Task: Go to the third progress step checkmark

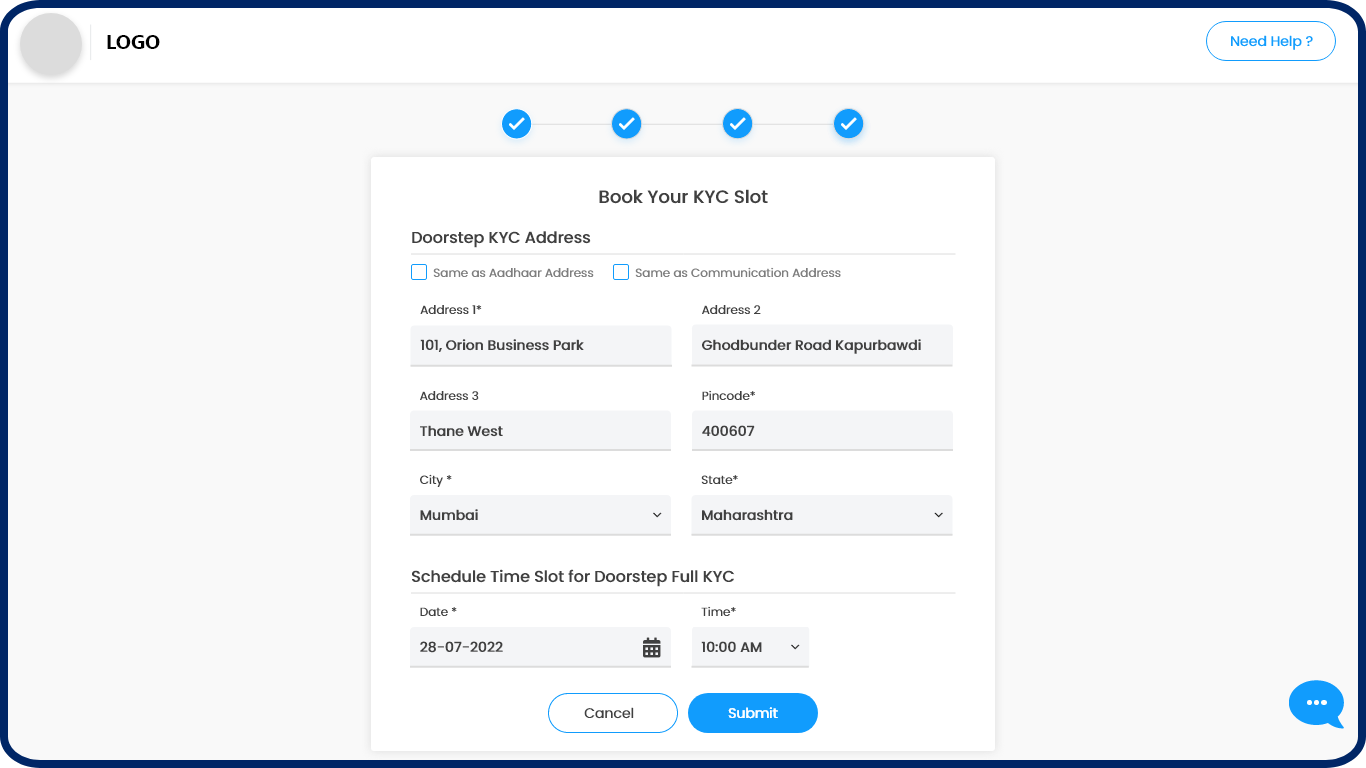Action: 737,124
